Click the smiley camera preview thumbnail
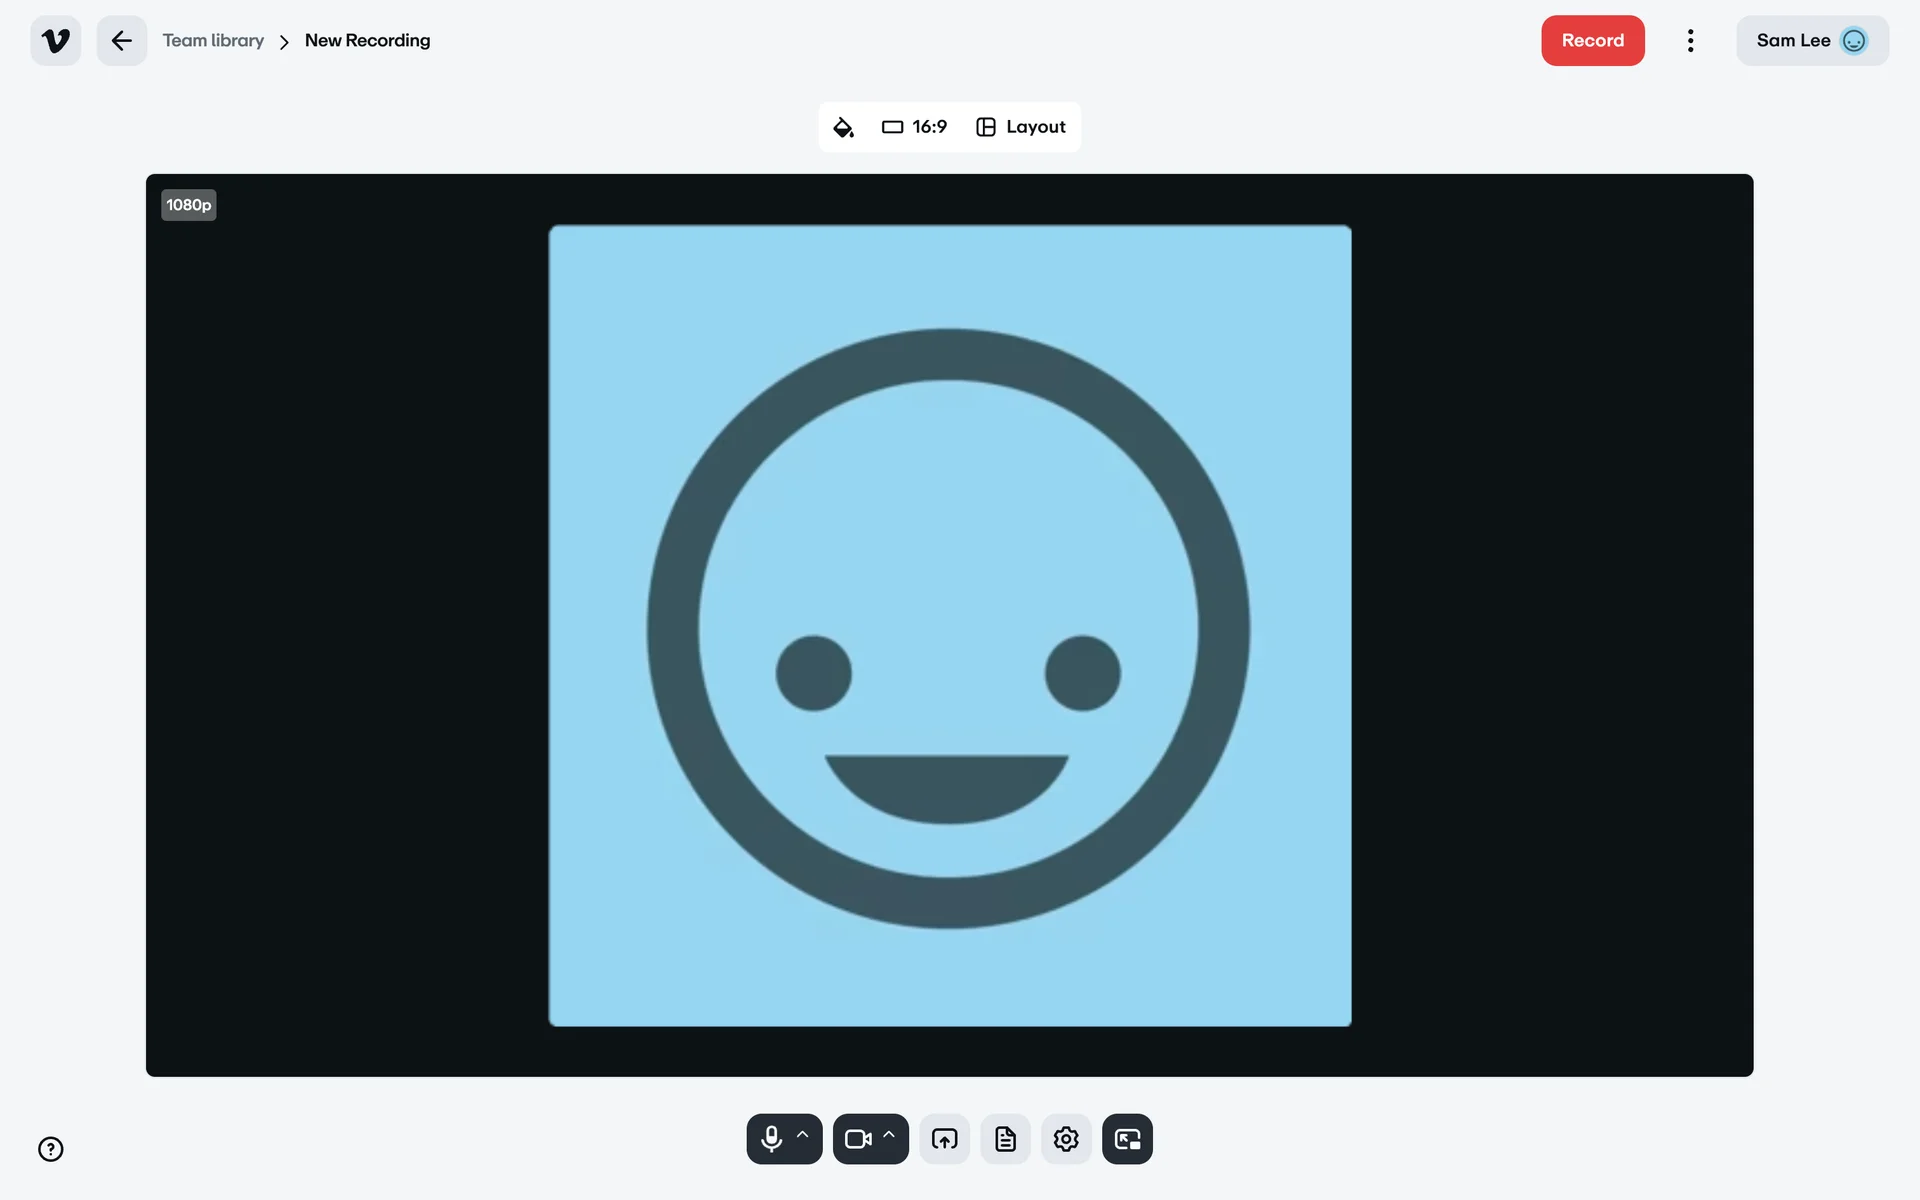Screen dimensions: 1920x1200 (949, 626)
